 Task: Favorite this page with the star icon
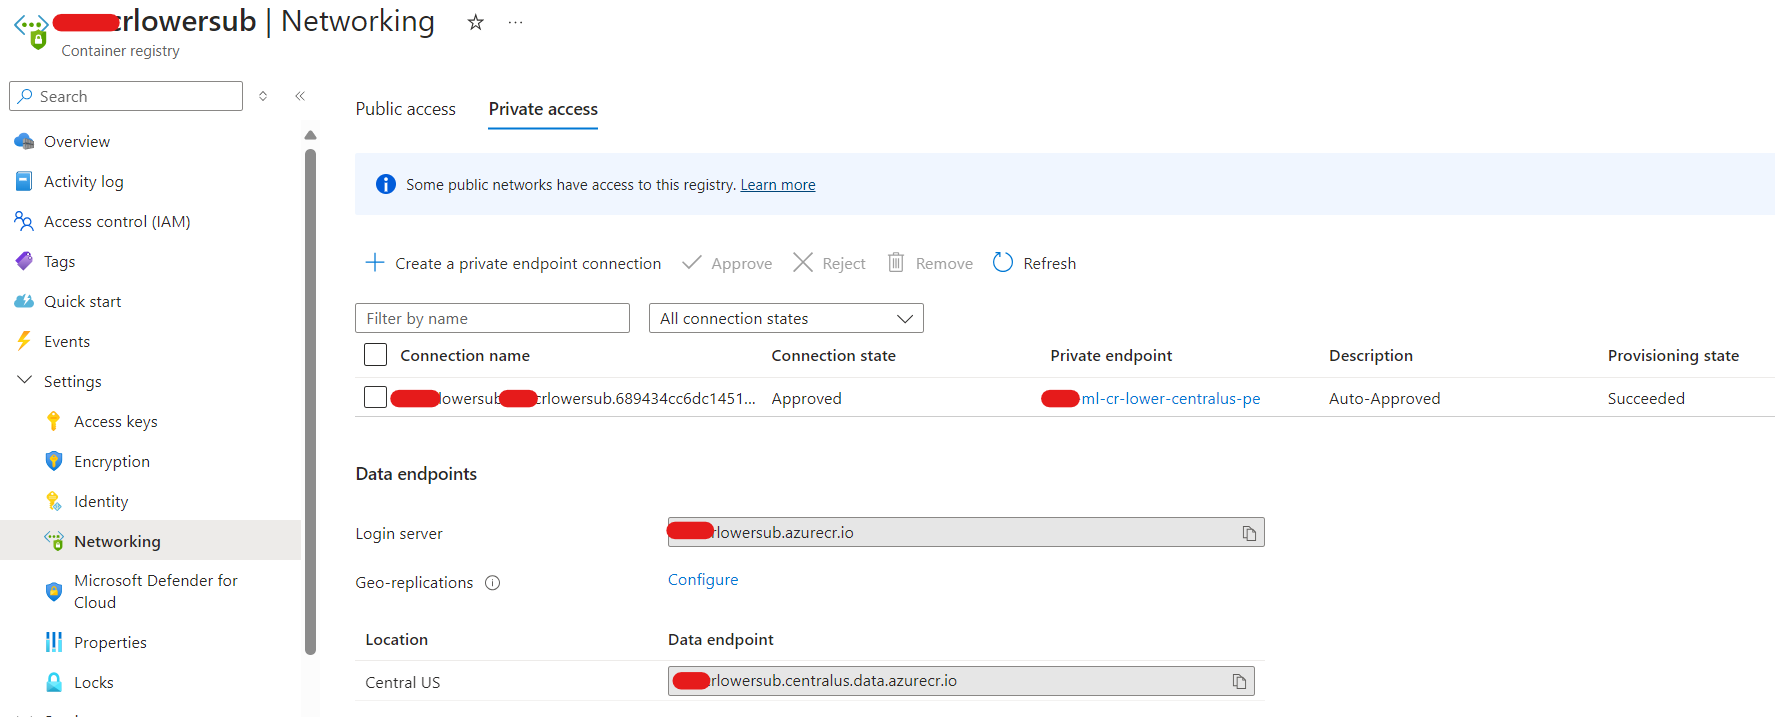(x=476, y=22)
